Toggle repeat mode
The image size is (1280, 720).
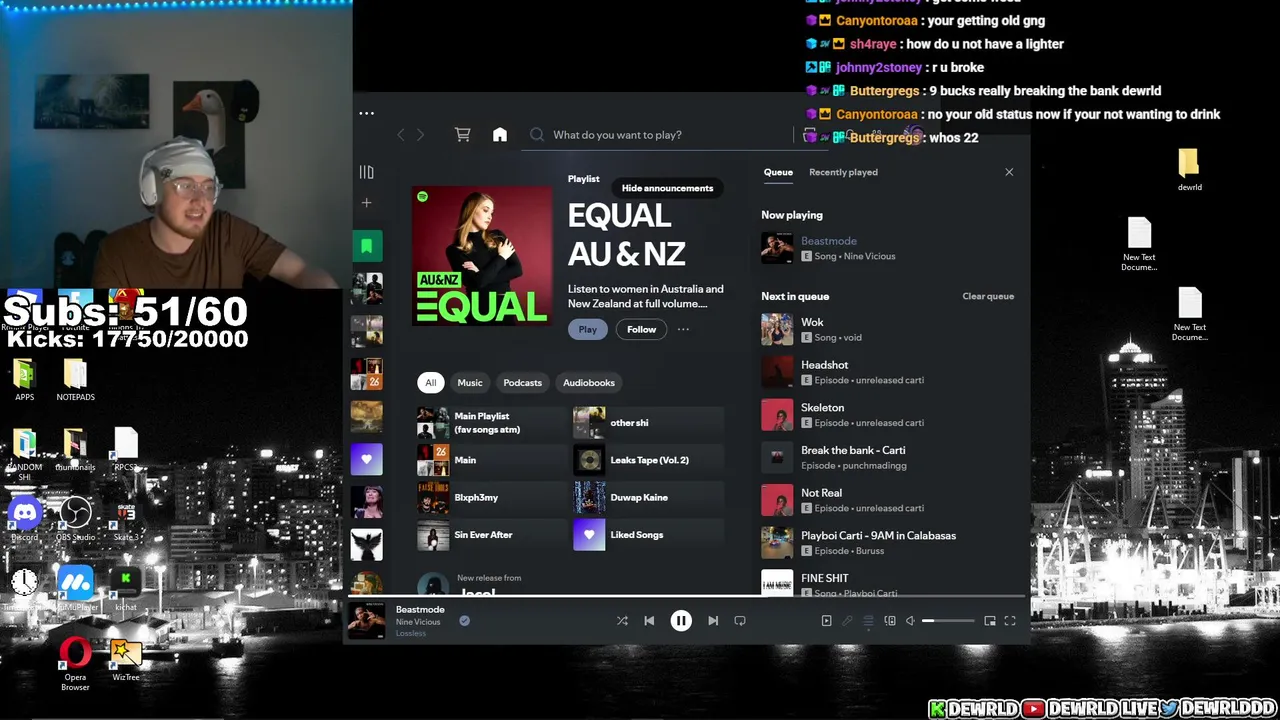click(740, 621)
